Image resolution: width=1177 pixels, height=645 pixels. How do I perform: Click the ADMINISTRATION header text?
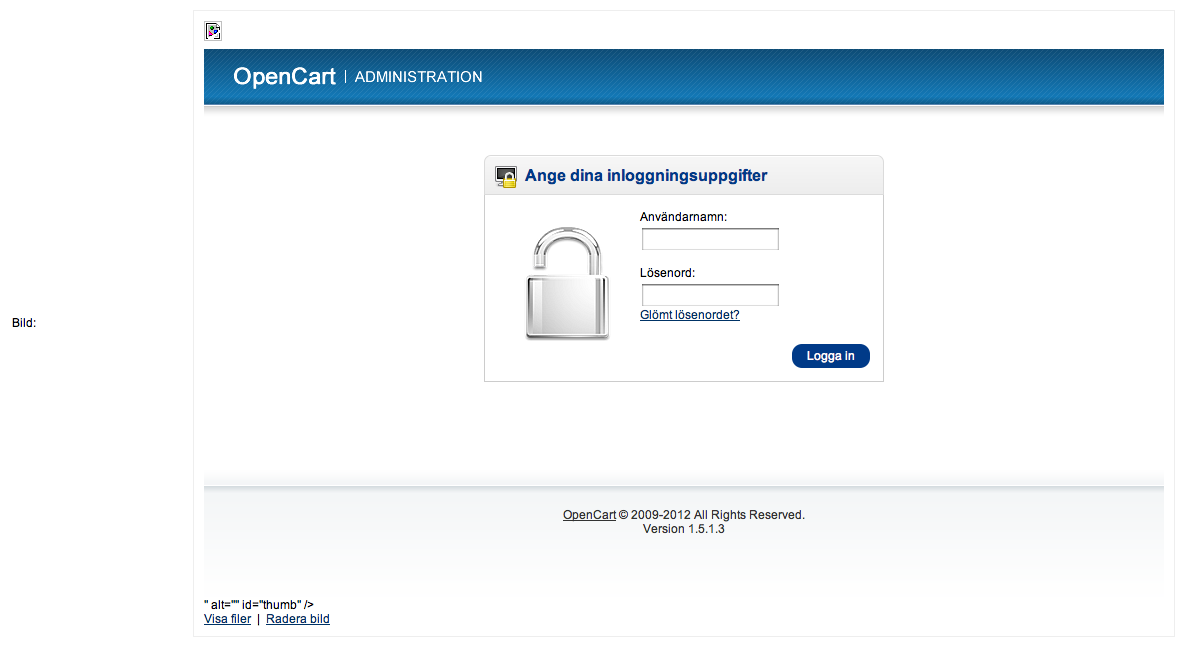pyautogui.click(x=418, y=77)
